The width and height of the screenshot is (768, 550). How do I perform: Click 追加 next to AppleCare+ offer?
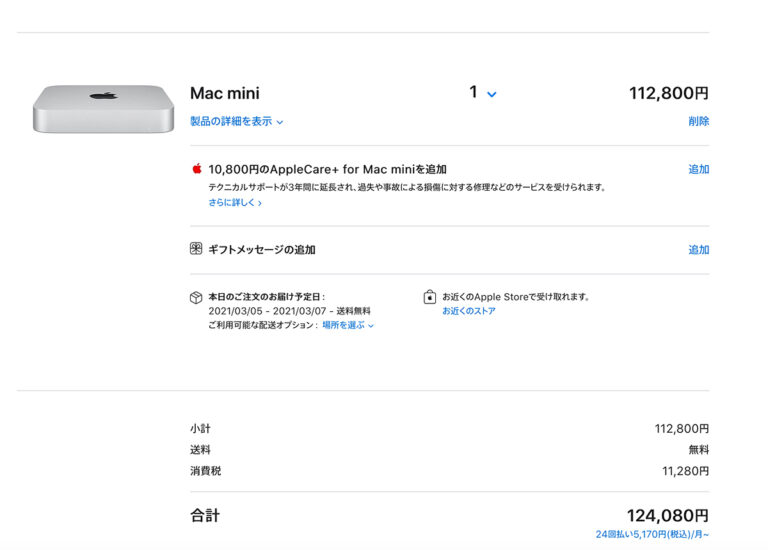(698, 169)
